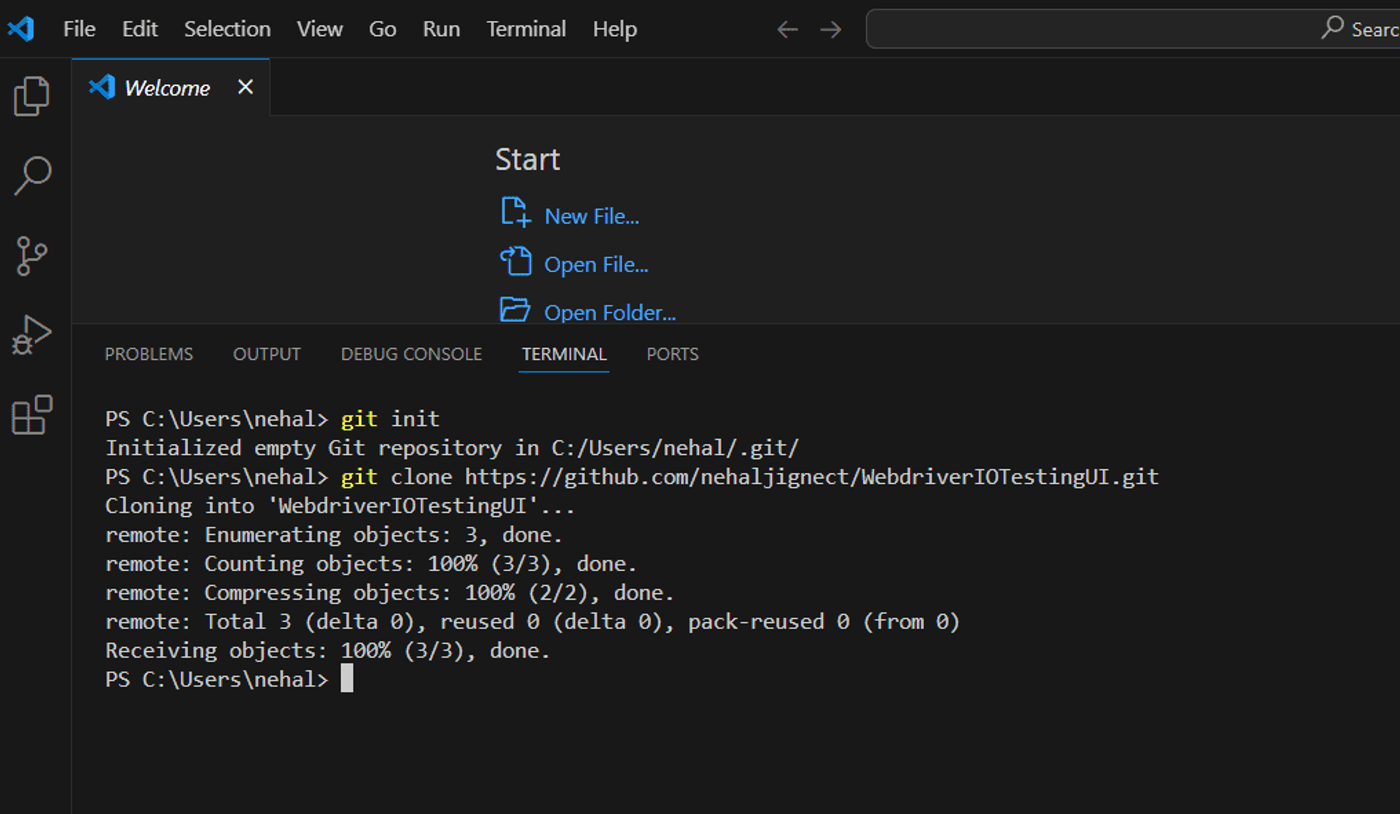This screenshot has height=814, width=1400.
Task: Open the Help menu
Action: (x=614, y=29)
